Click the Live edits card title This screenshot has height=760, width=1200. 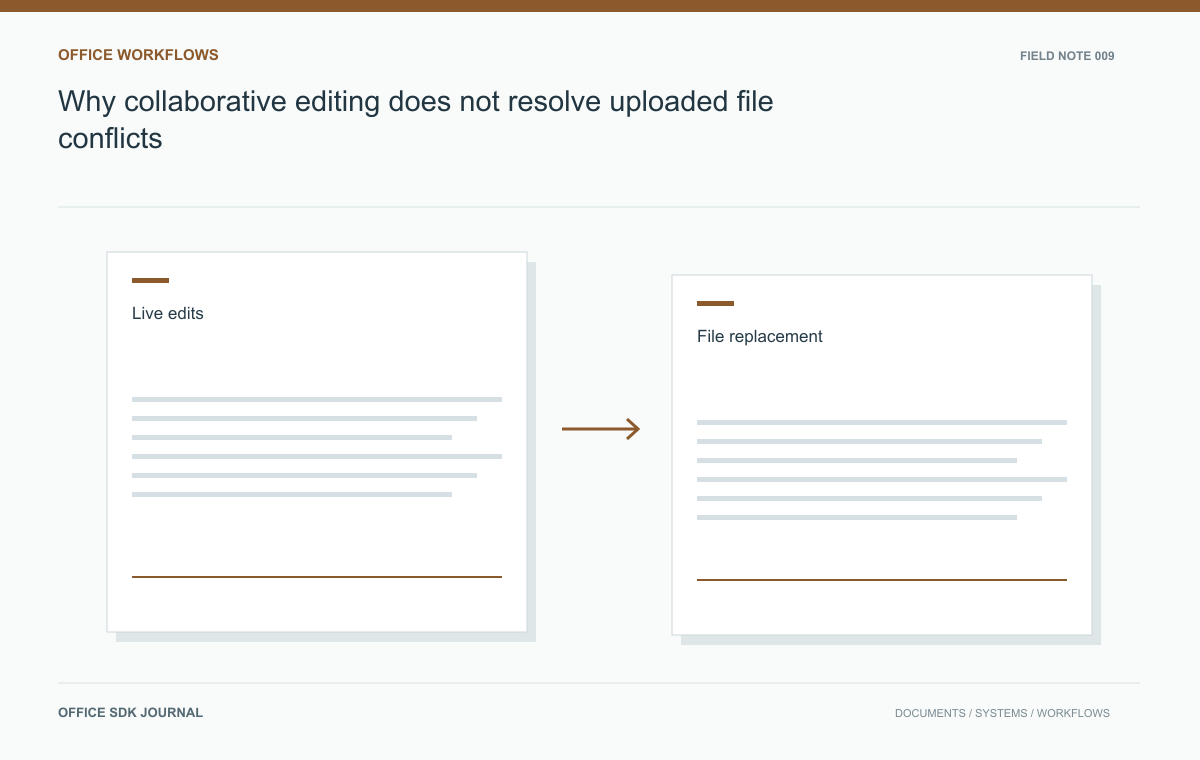pyautogui.click(x=168, y=313)
